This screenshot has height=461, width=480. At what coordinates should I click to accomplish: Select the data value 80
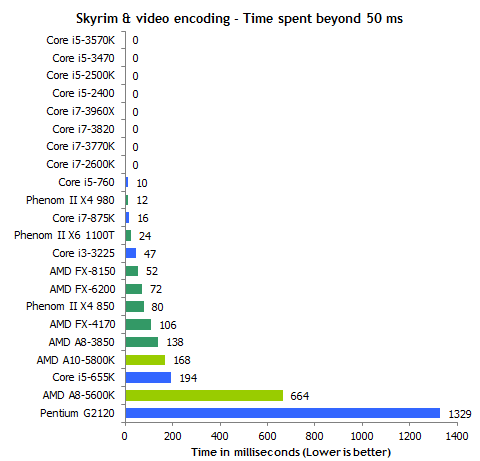[157, 307]
